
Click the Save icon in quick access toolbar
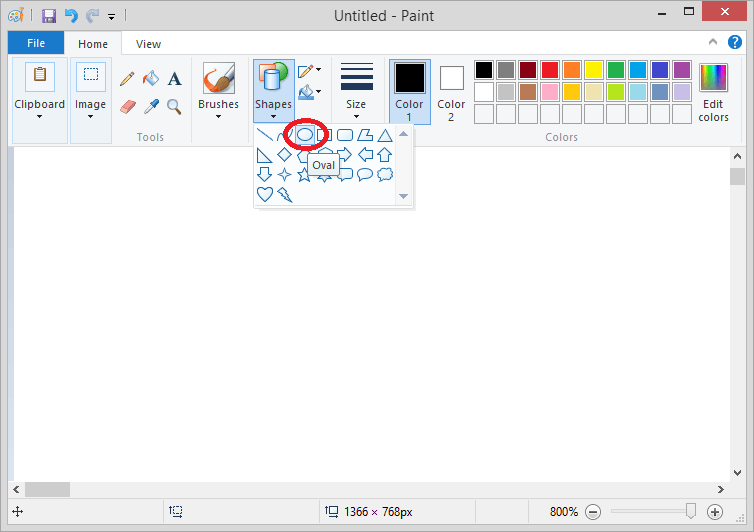point(49,16)
